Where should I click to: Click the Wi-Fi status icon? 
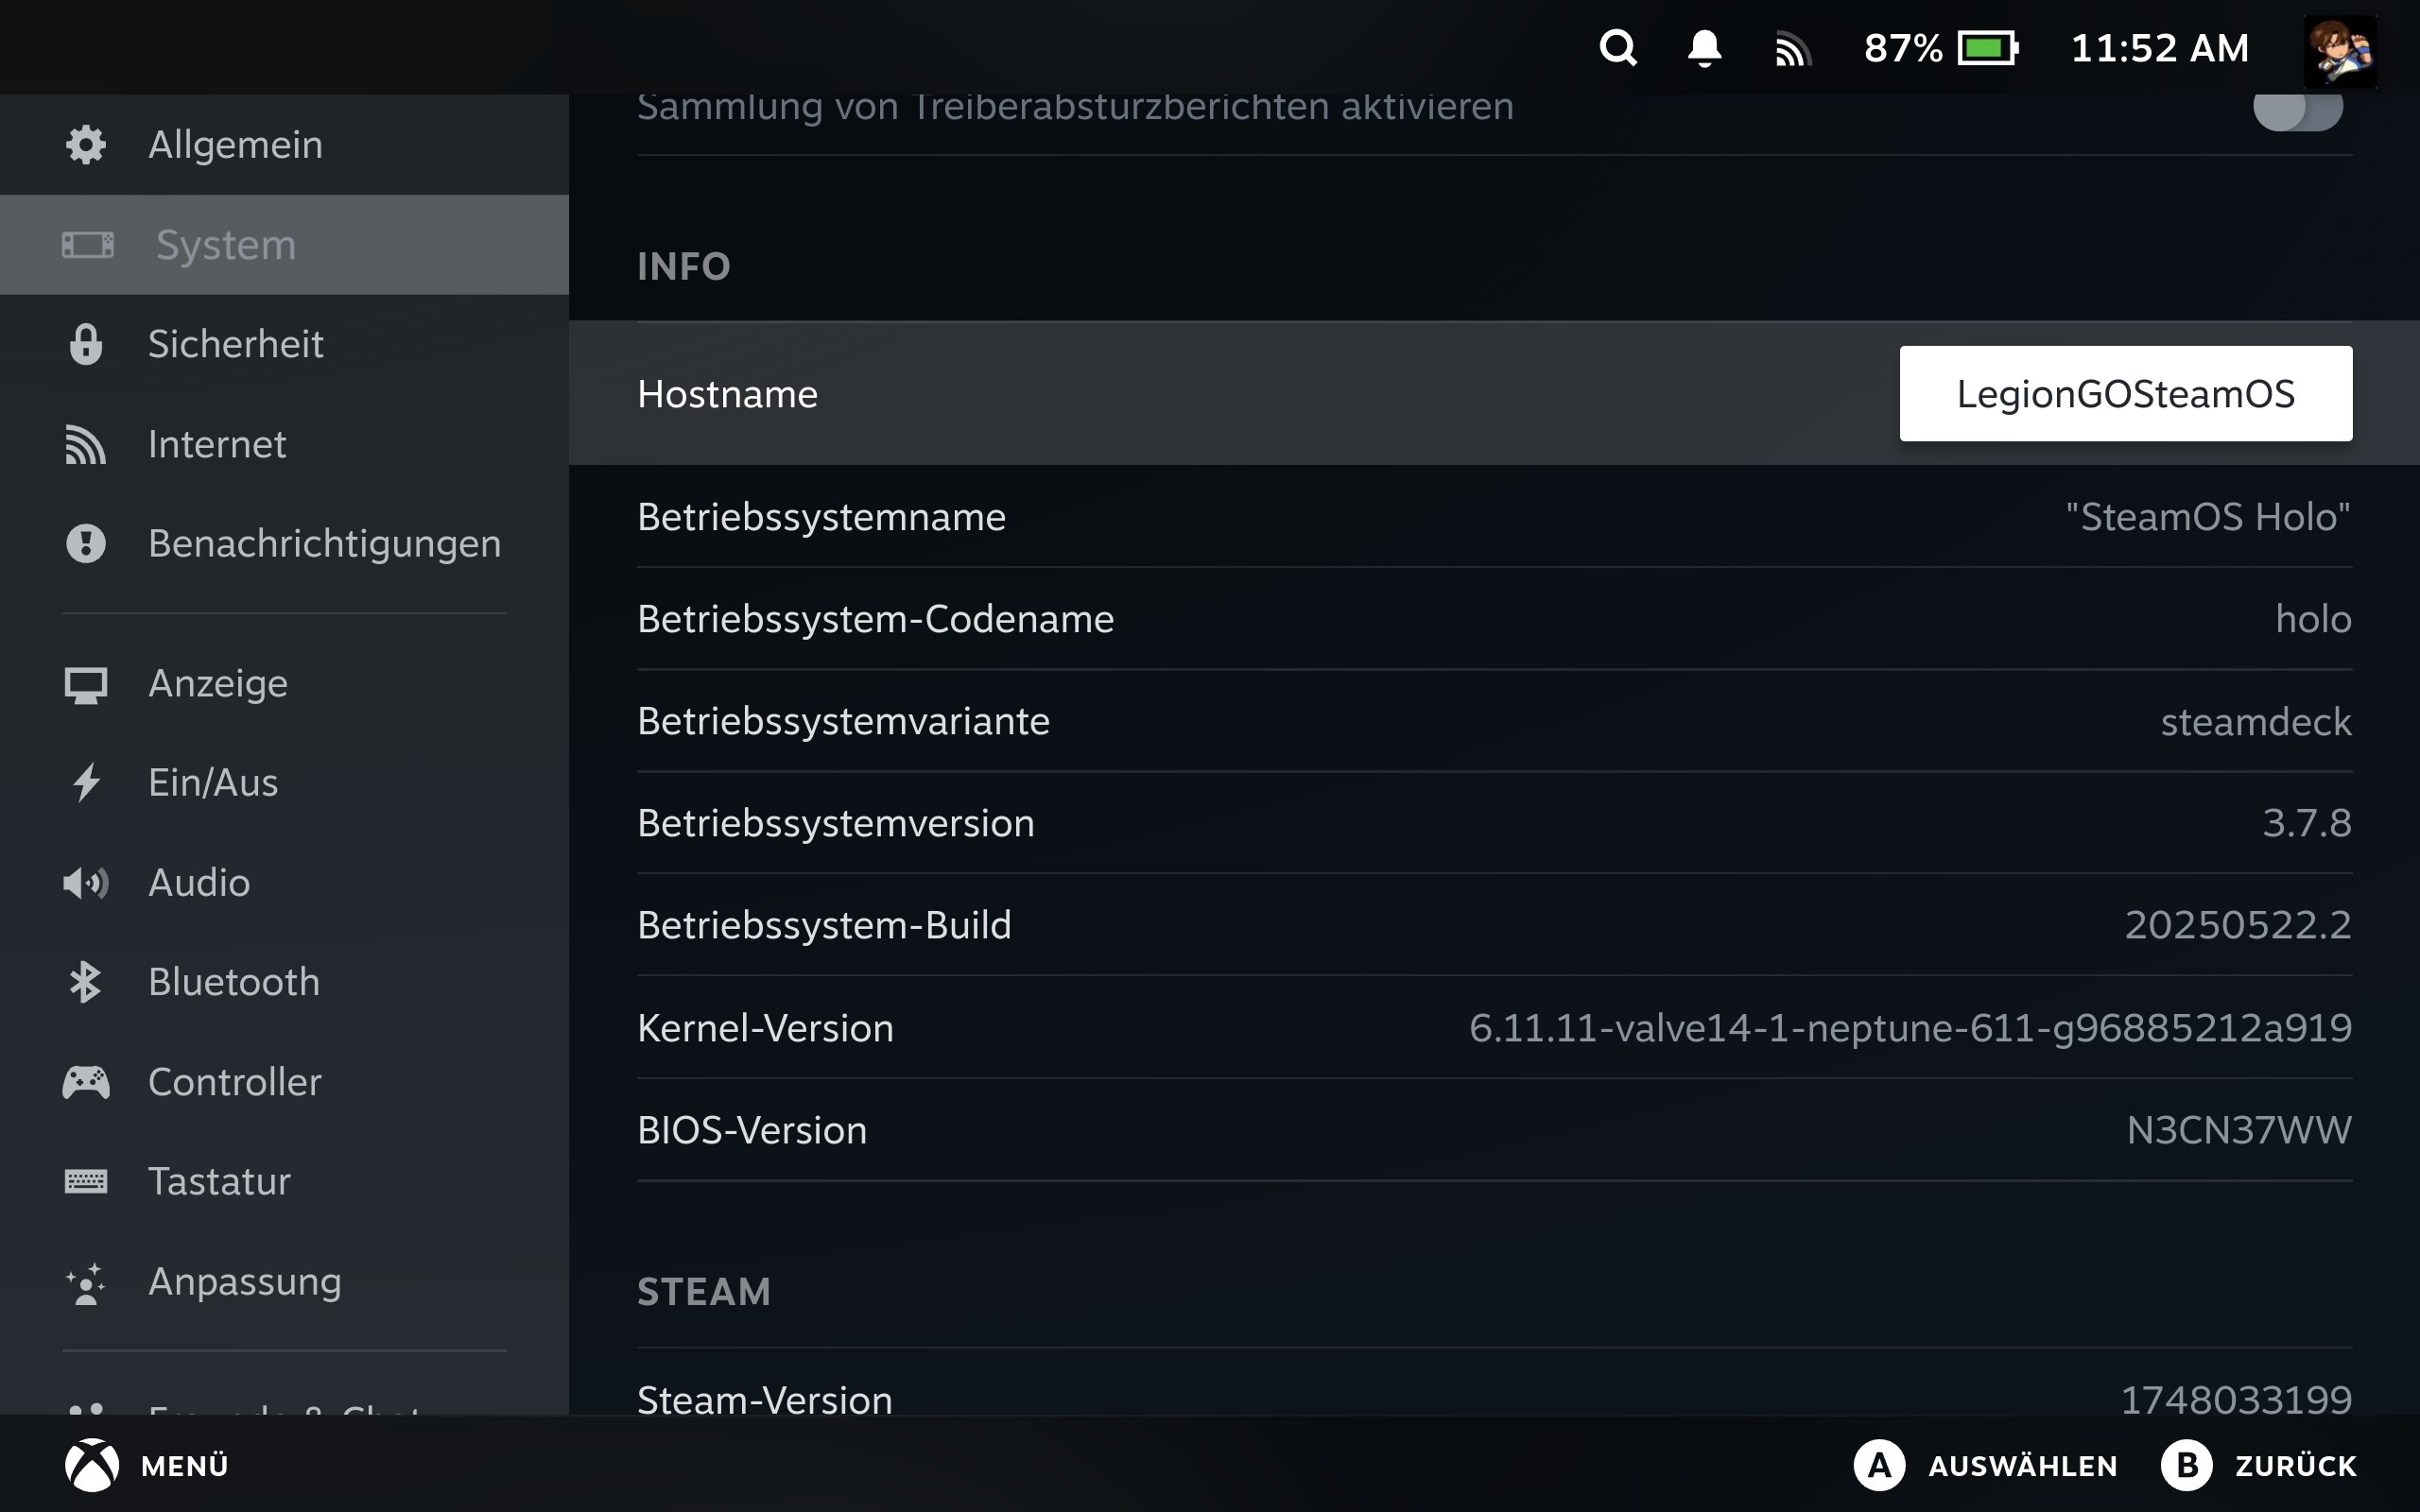coord(1791,49)
